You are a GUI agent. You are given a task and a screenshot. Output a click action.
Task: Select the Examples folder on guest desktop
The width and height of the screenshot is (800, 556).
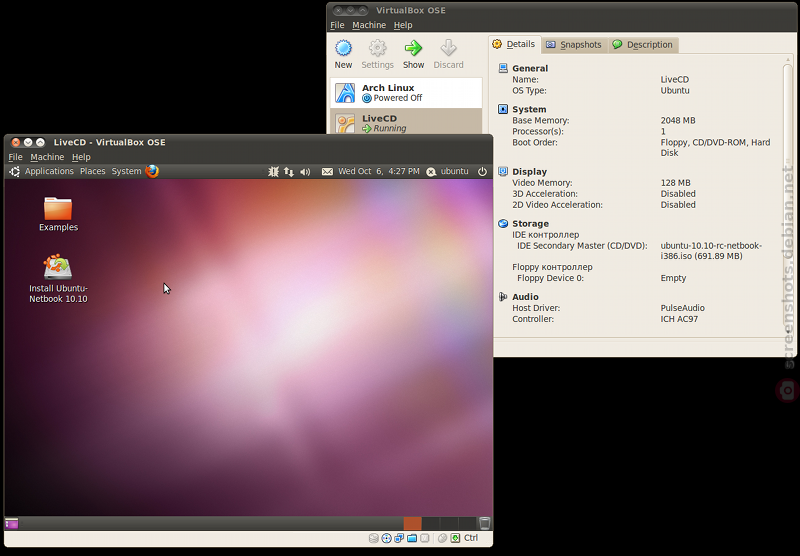(58, 214)
